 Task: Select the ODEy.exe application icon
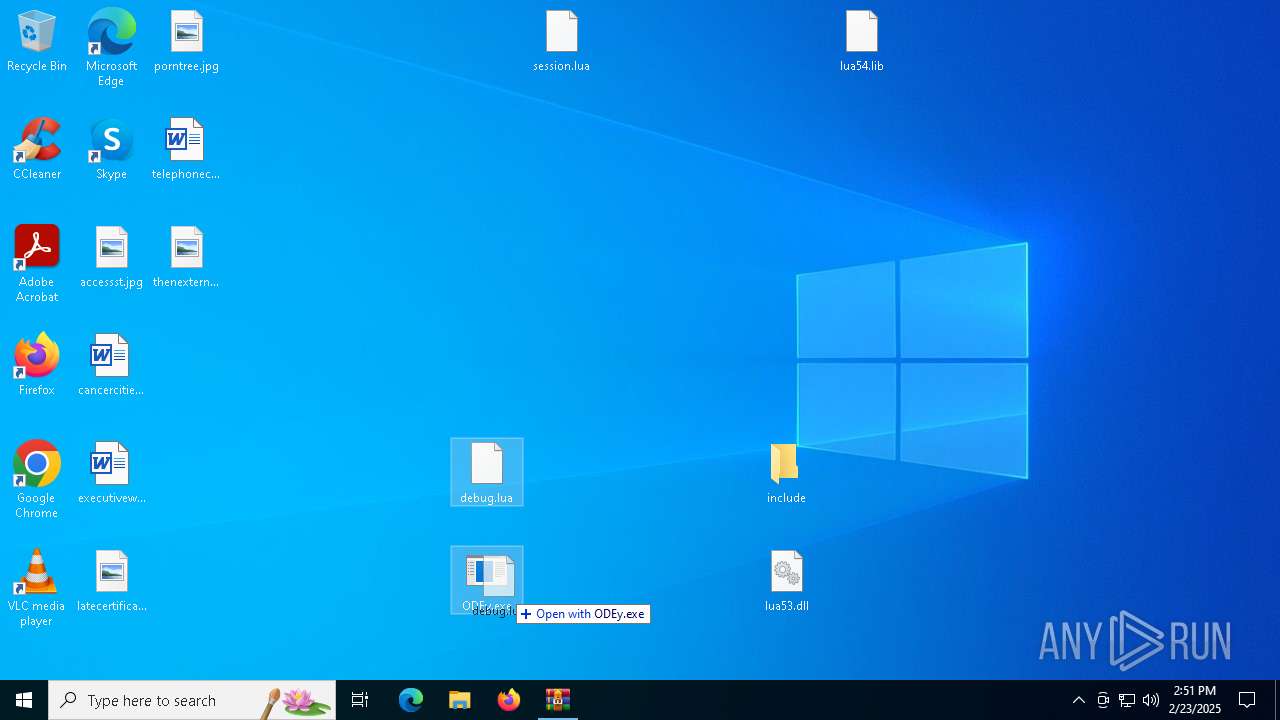(487, 580)
